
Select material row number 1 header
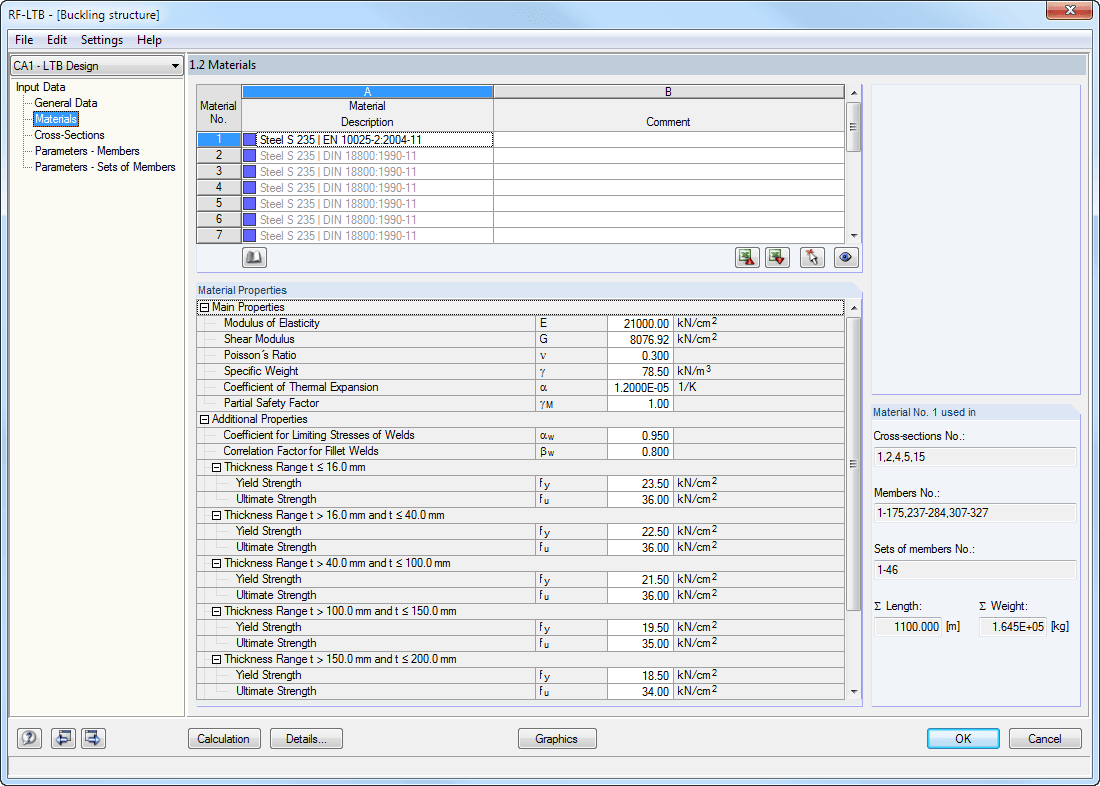pos(219,140)
